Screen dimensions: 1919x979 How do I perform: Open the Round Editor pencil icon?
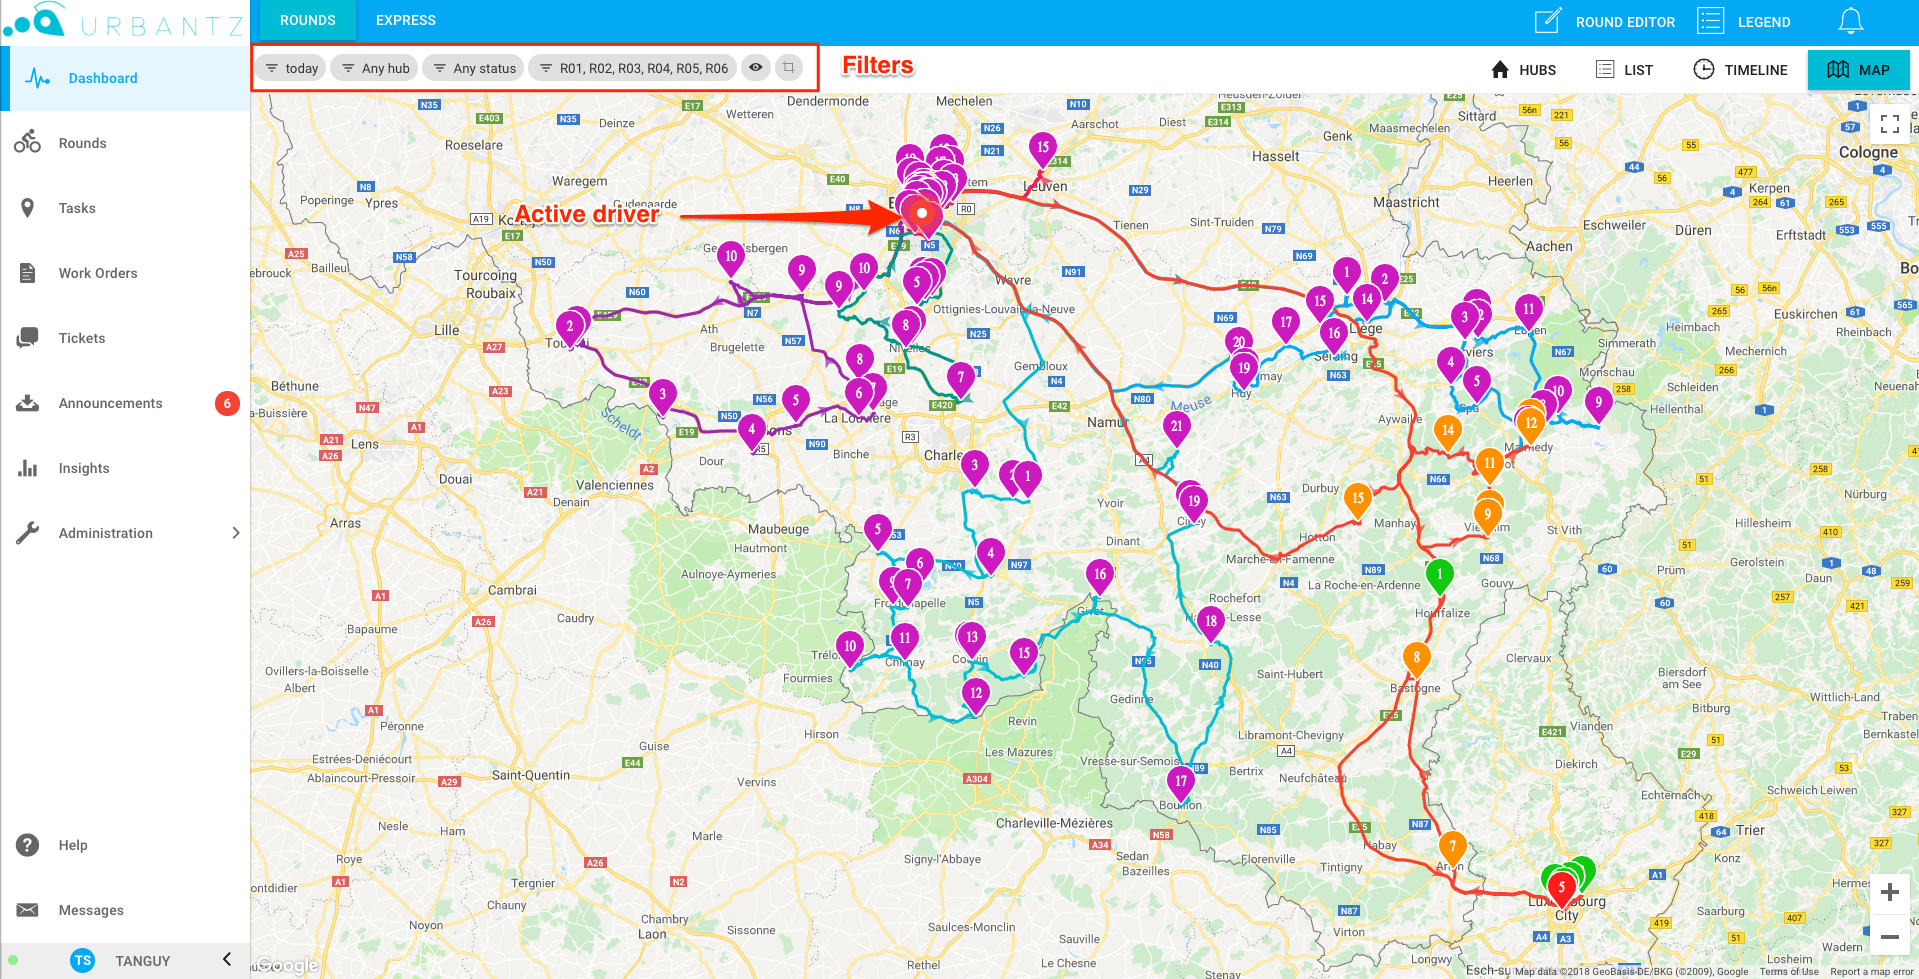point(1548,21)
